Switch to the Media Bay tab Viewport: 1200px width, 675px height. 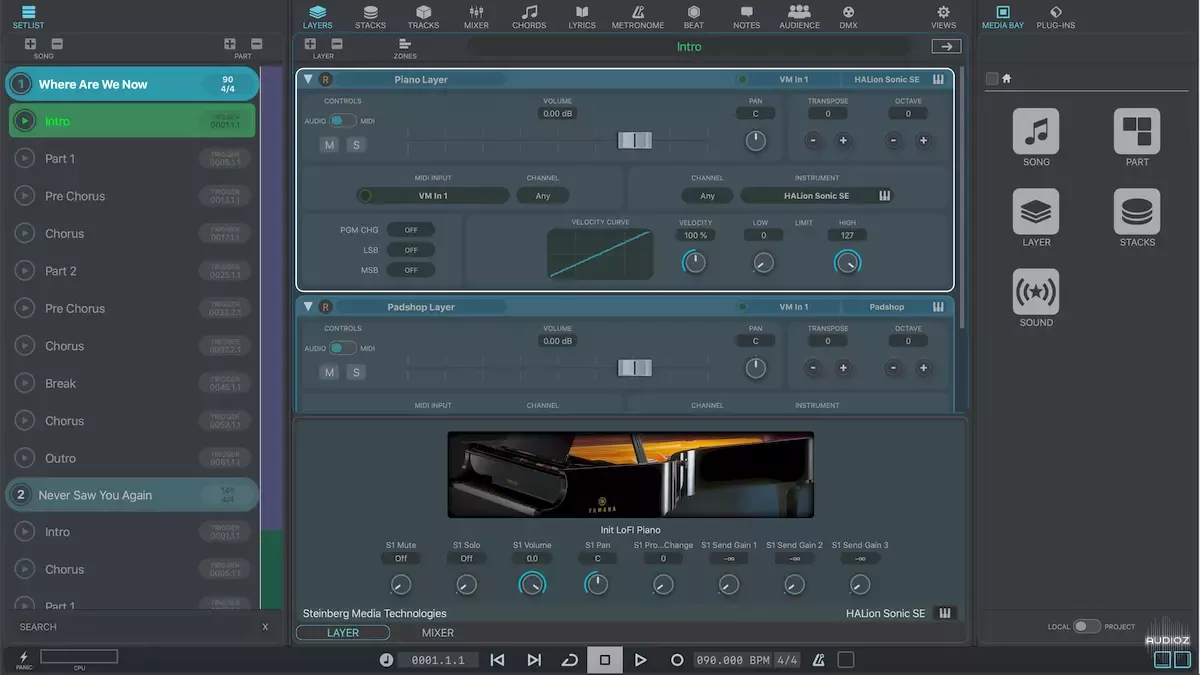(1003, 16)
